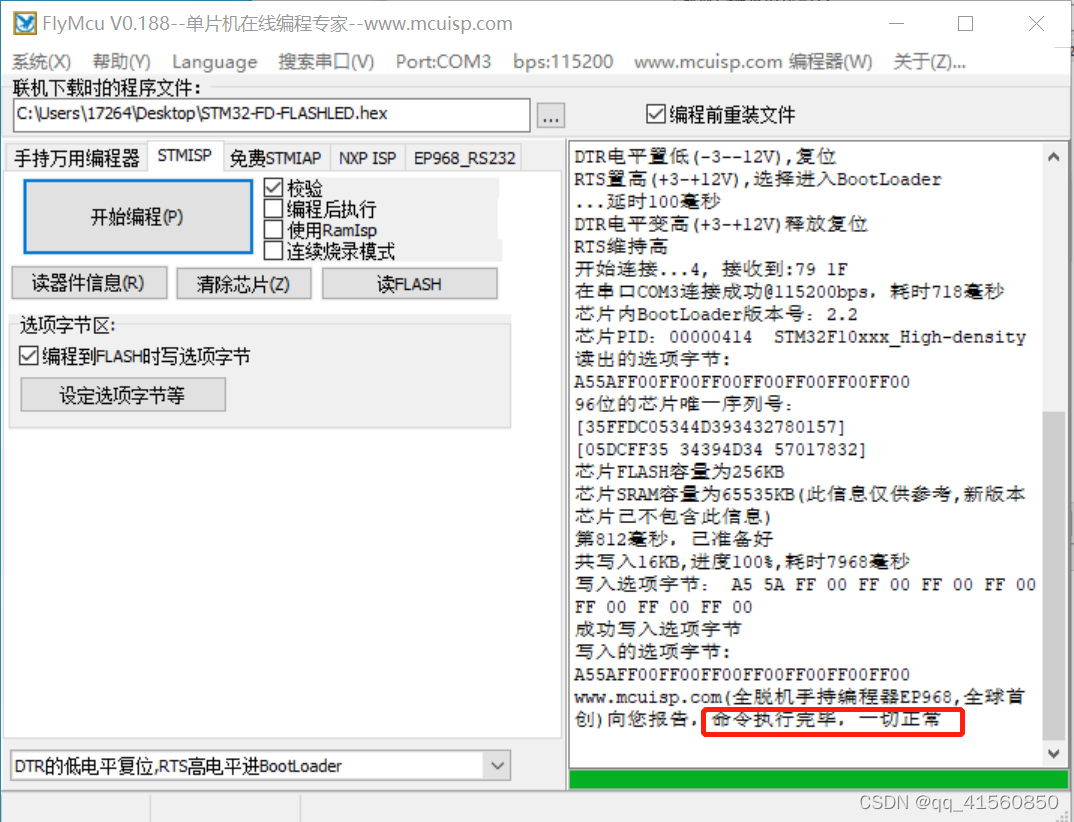Click log line "芯片内BootLoader版本号: 2.2"
This screenshot has height=822, width=1074.
tap(716, 314)
